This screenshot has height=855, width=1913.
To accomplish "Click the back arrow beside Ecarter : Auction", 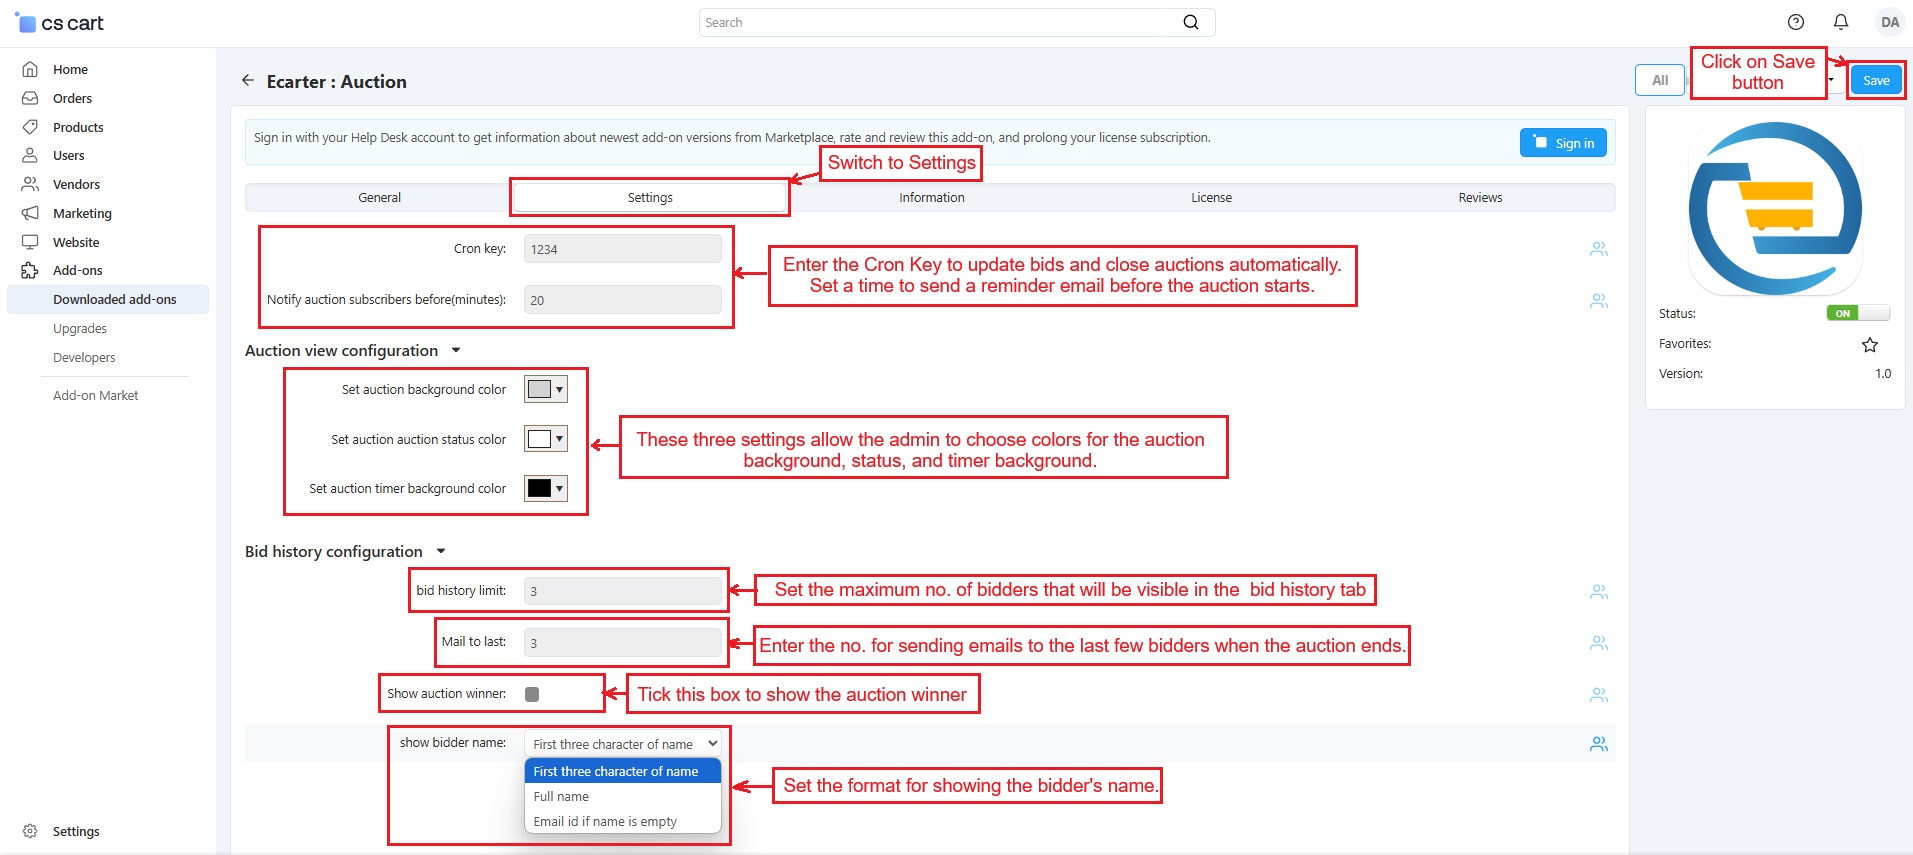I will (x=248, y=81).
